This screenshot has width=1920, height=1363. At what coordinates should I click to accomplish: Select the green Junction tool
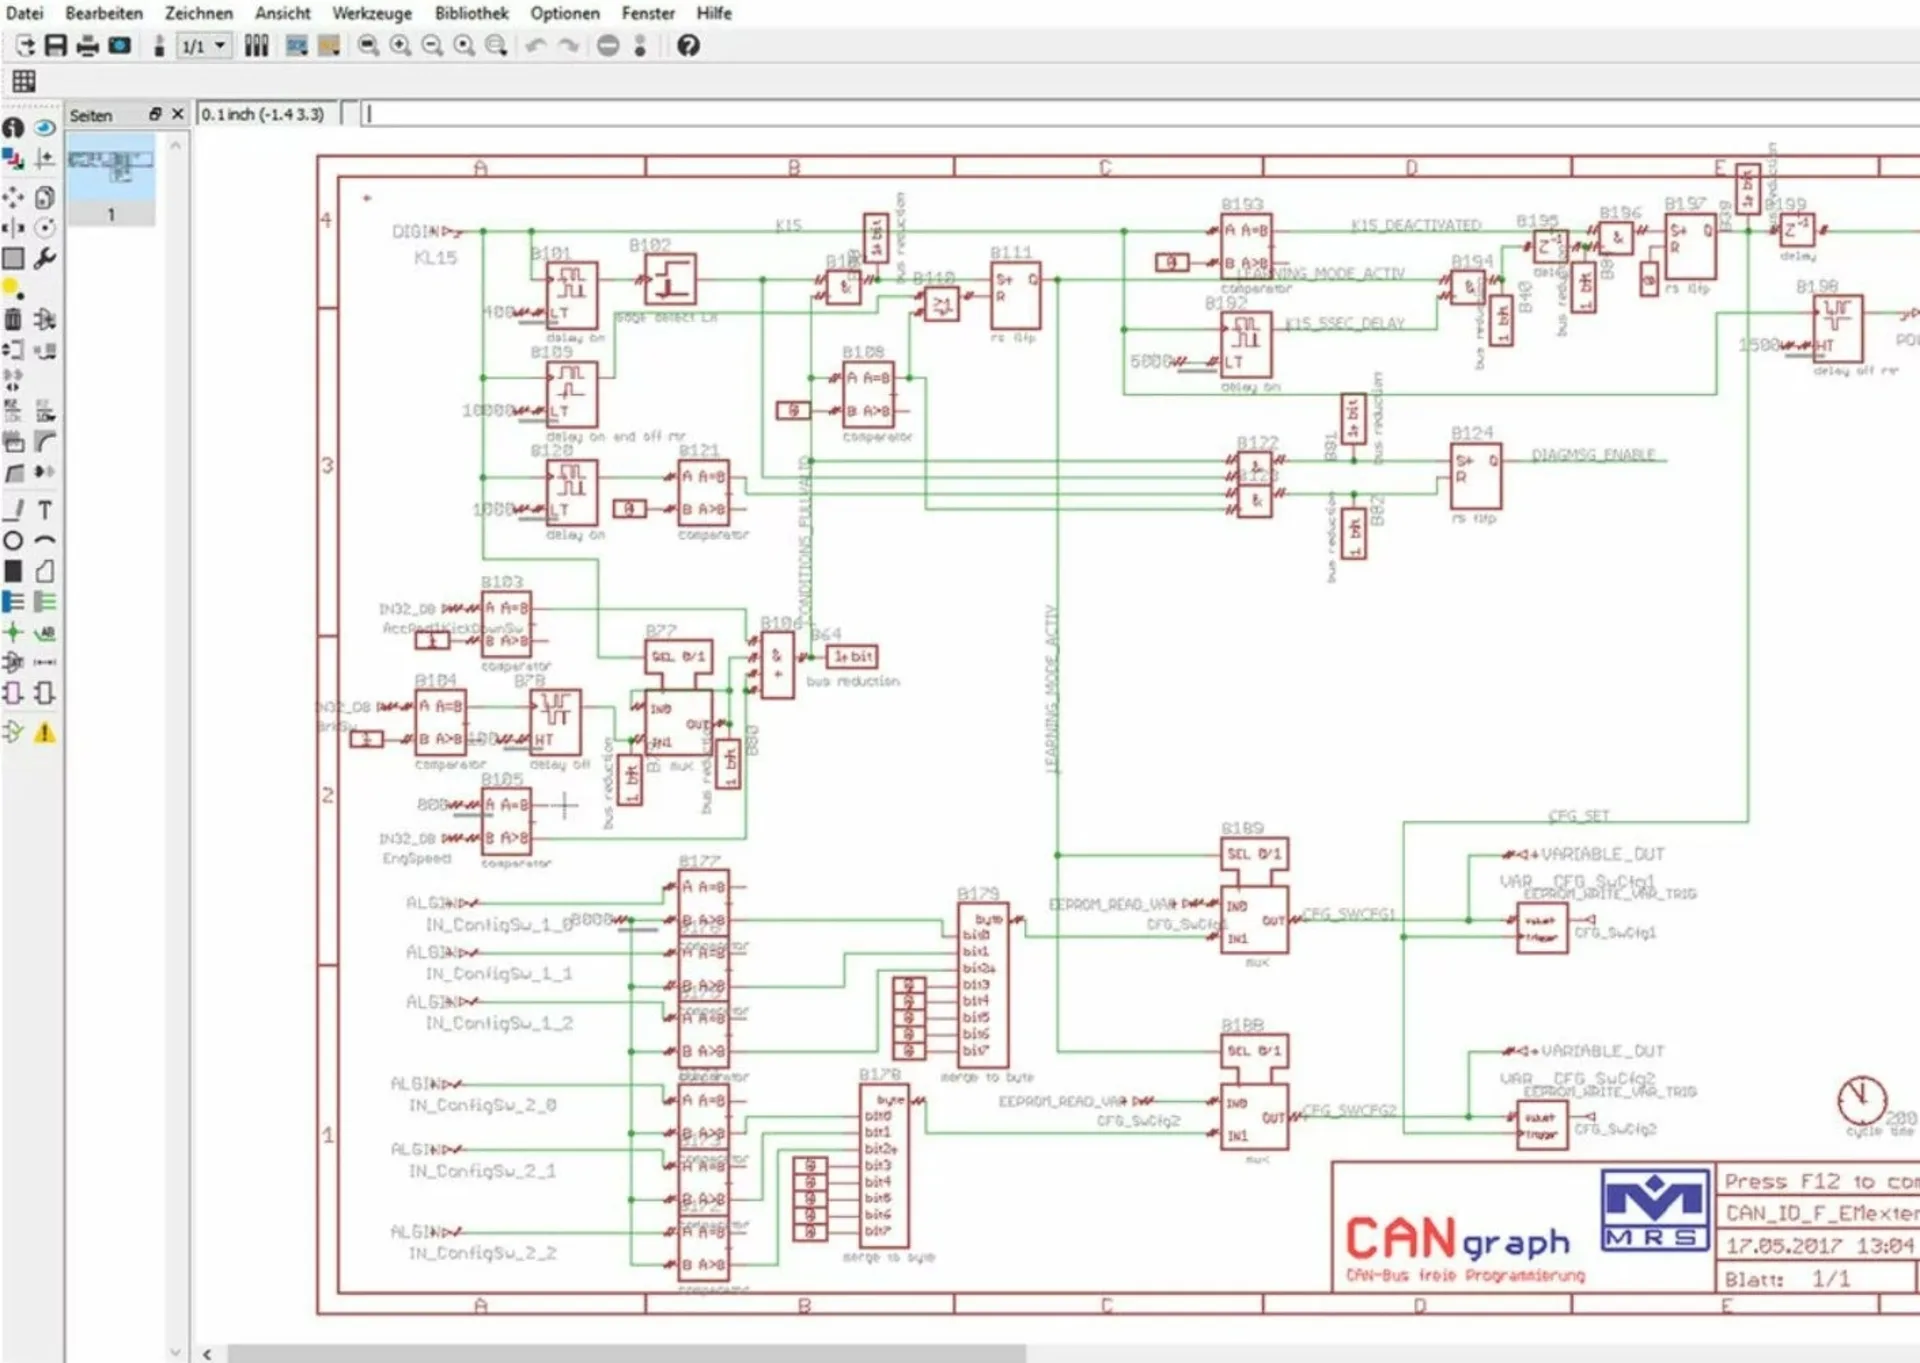tap(13, 632)
